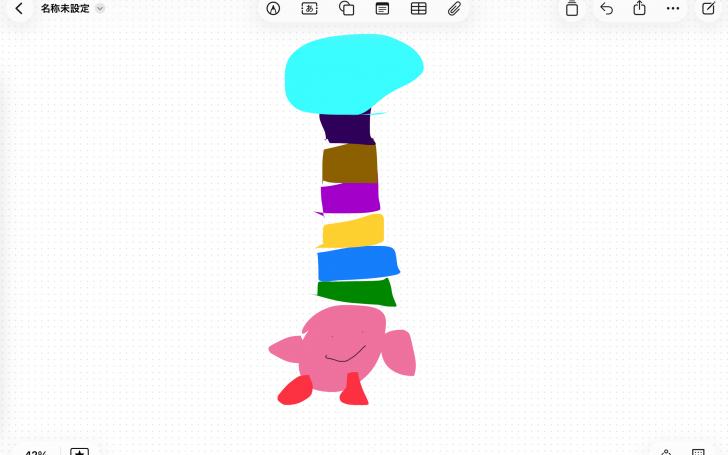Open the 42% zoom level menu

pos(36,452)
